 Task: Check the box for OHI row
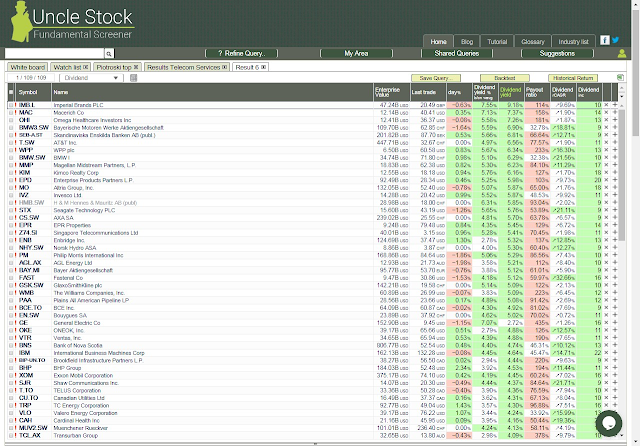[11, 120]
